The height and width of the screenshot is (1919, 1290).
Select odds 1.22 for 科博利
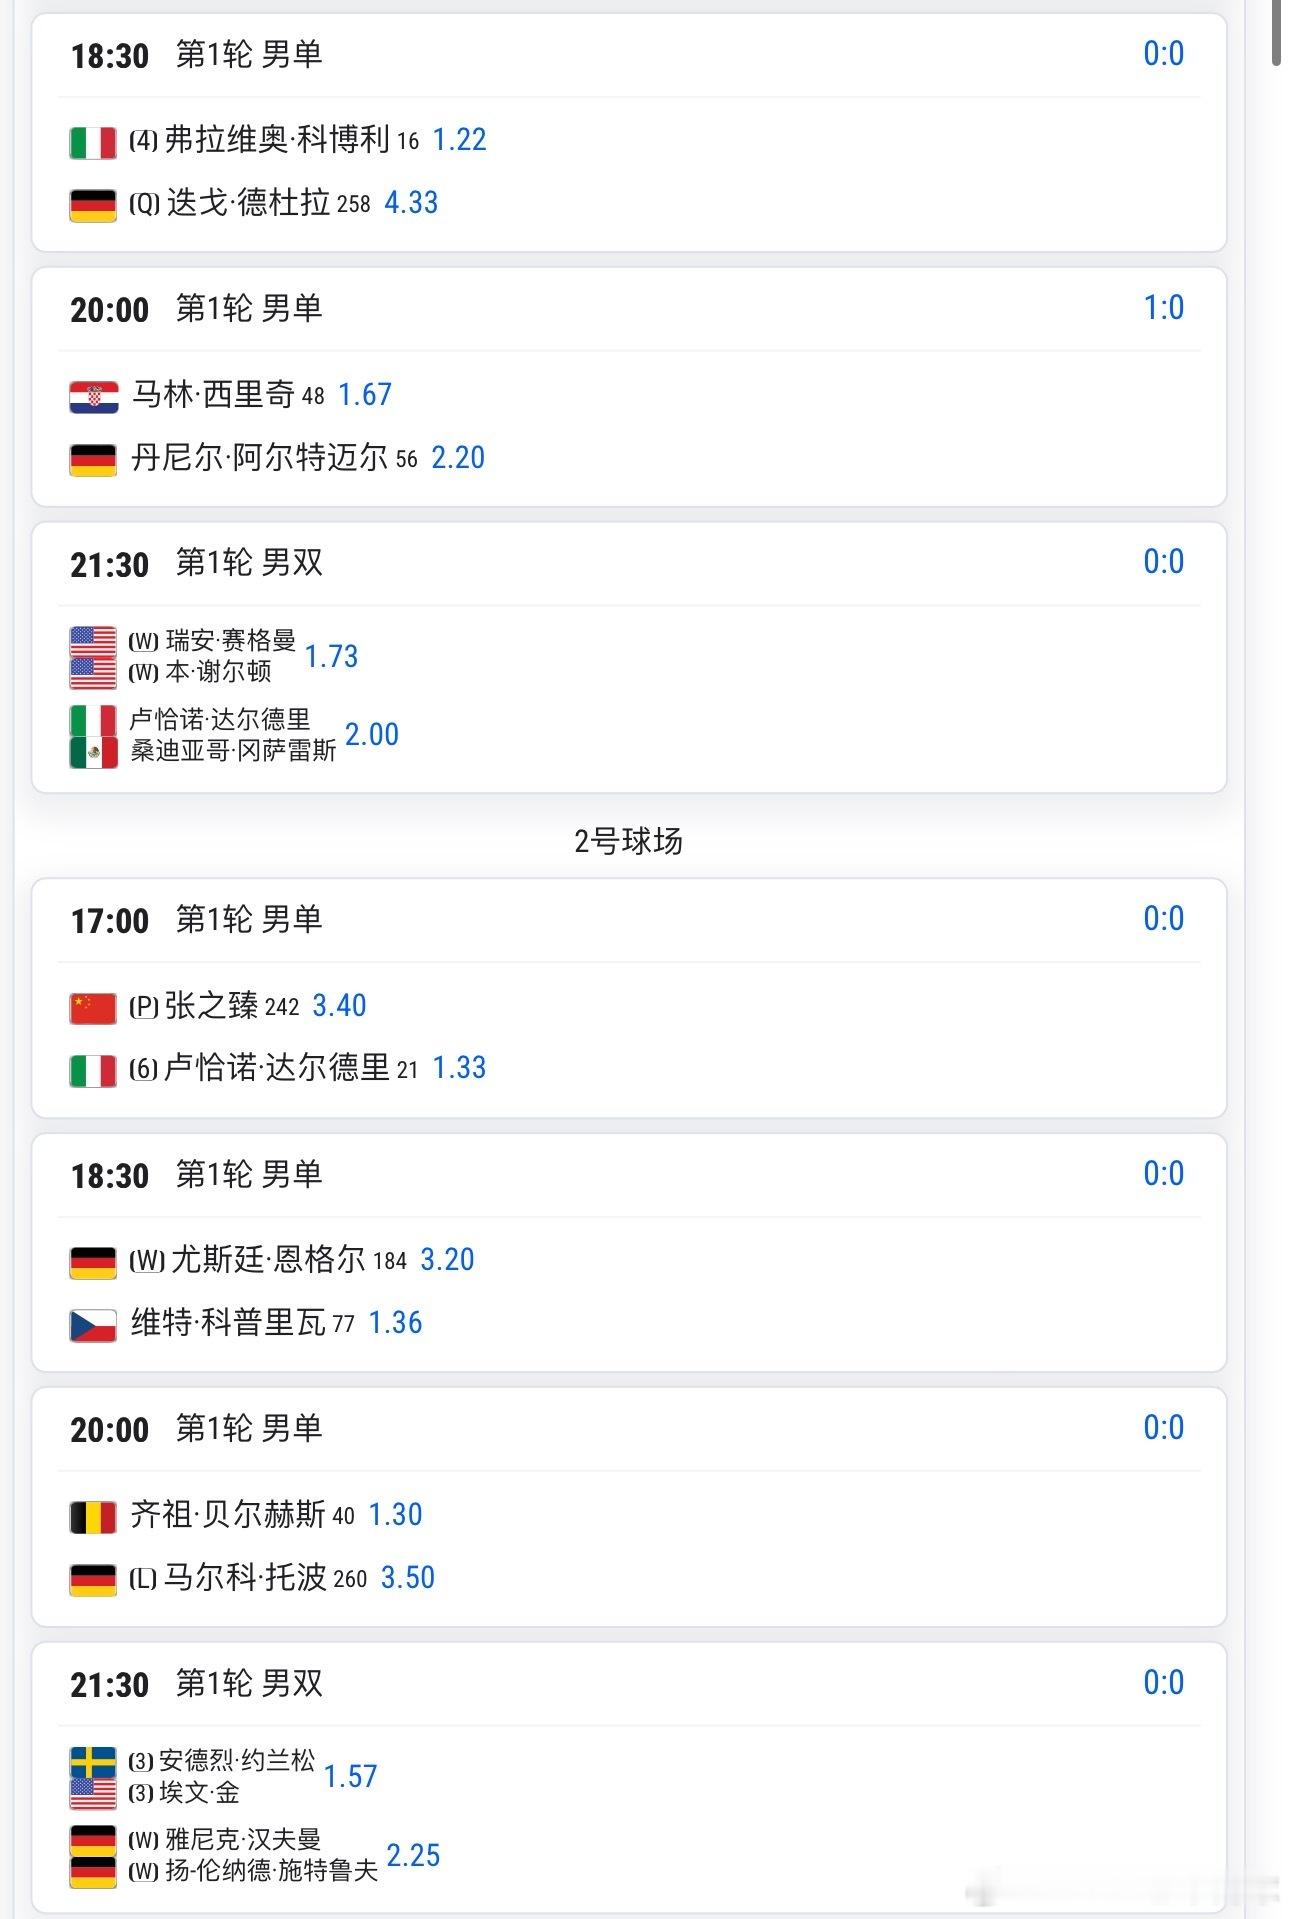pyautogui.click(x=459, y=140)
